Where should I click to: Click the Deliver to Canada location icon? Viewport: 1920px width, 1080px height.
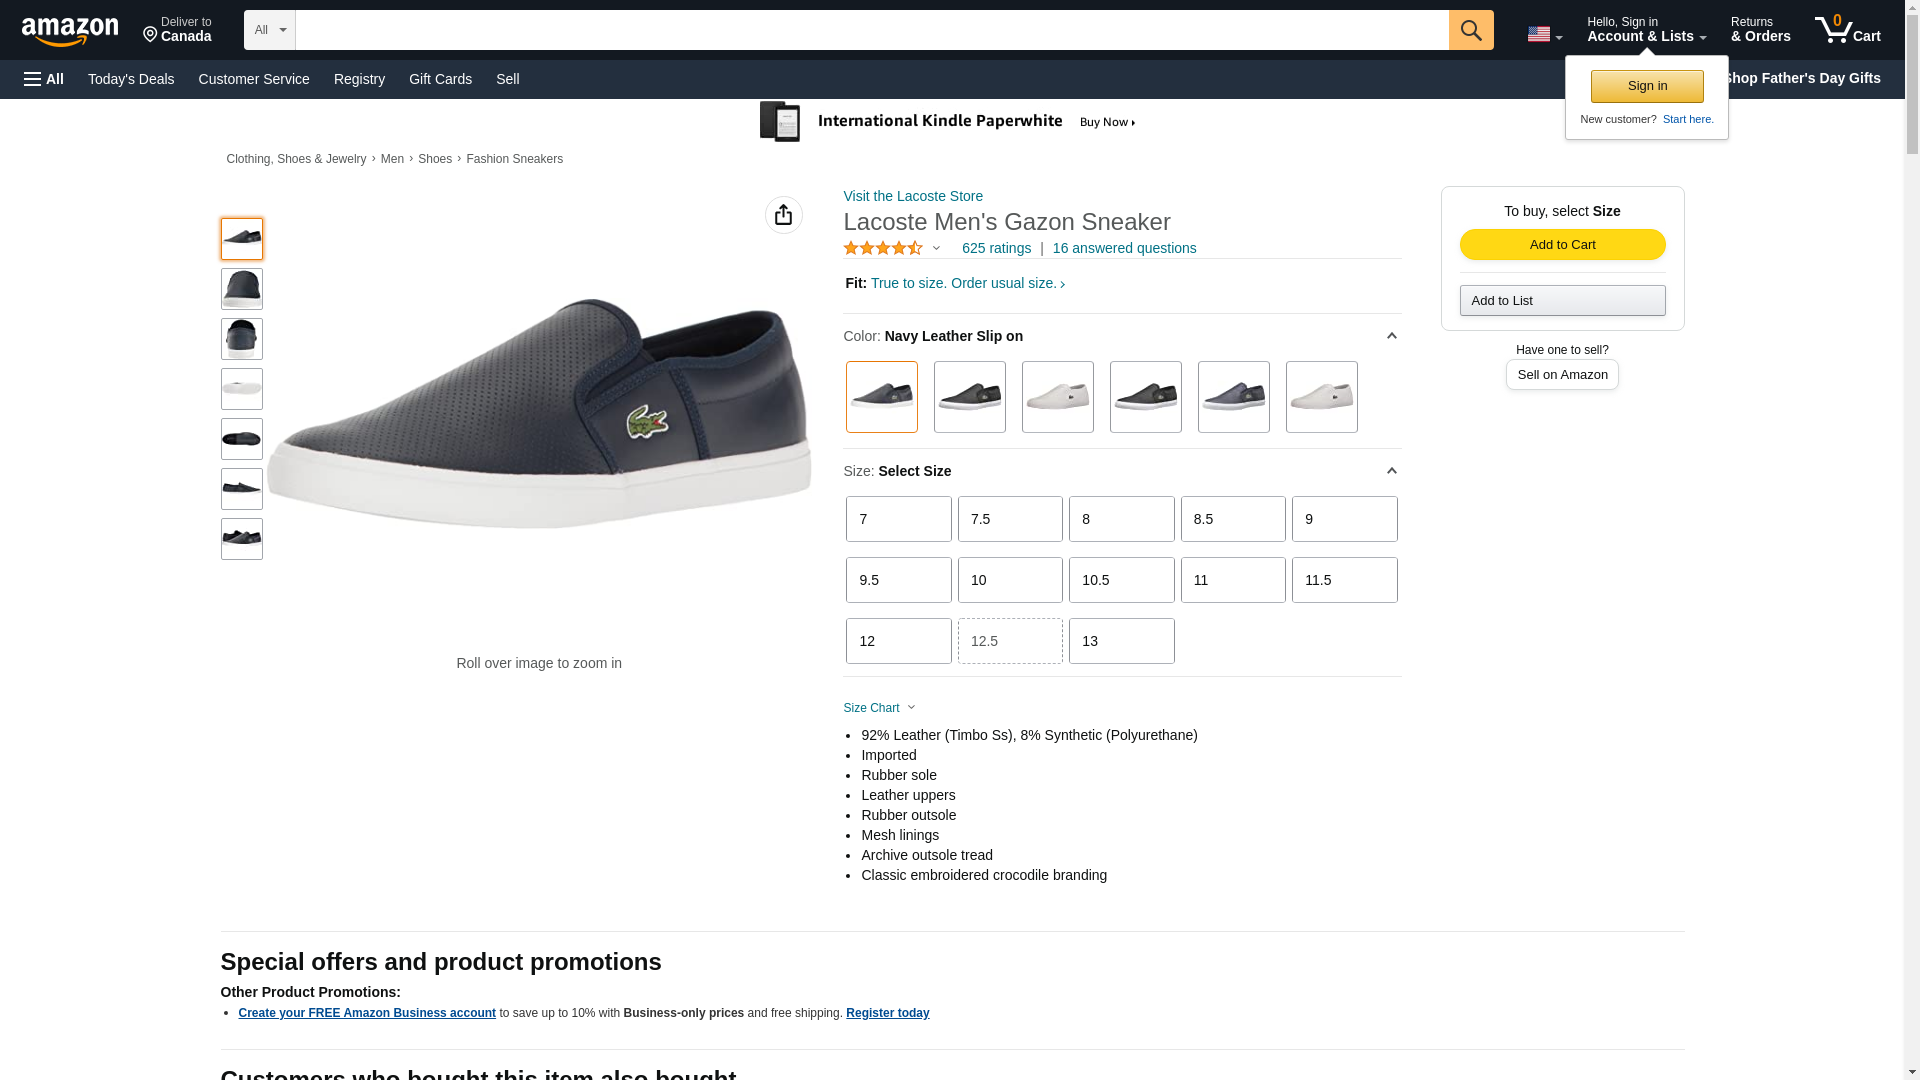coord(151,35)
